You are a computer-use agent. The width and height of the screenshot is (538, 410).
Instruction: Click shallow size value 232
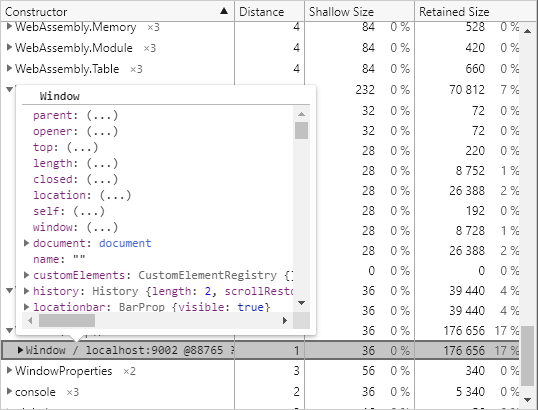click(x=365, y=90)
